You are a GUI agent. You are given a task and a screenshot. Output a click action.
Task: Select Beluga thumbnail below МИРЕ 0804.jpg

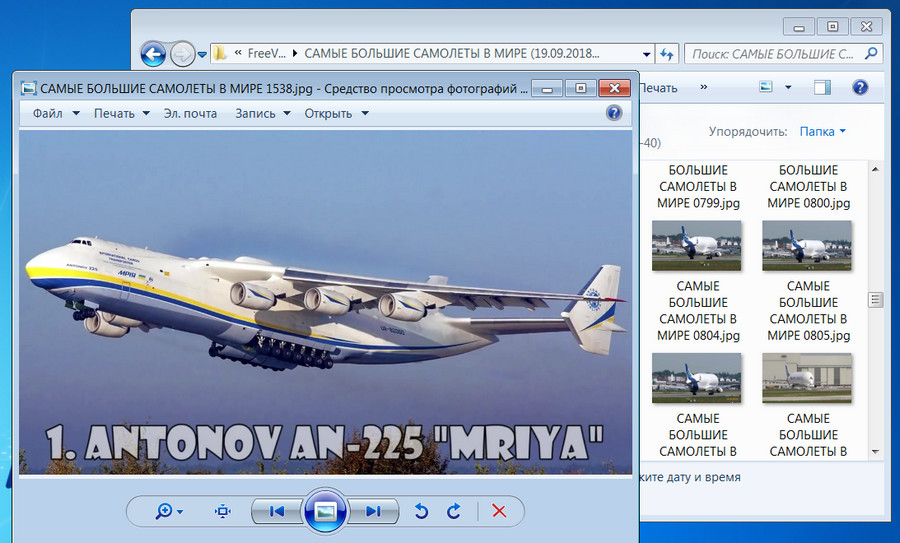click(x=697, y=378)
